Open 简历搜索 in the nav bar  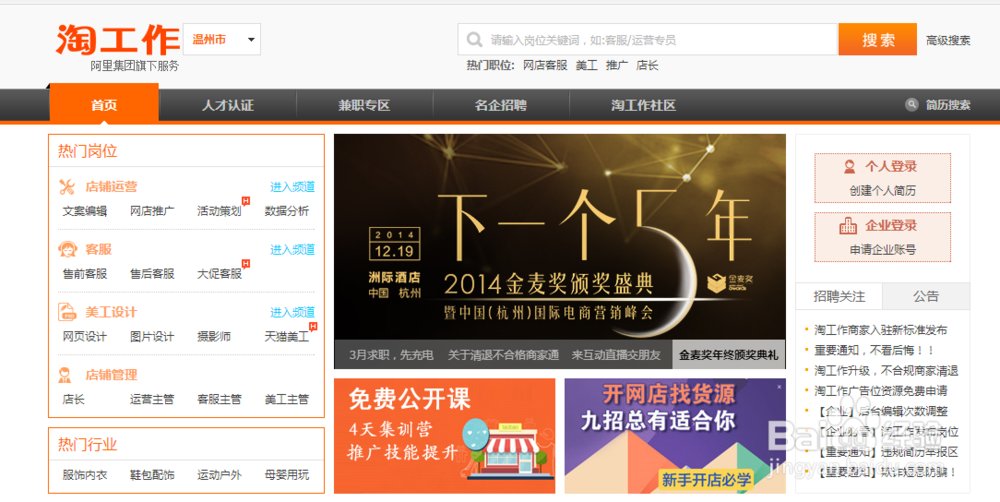pos(948,105)
